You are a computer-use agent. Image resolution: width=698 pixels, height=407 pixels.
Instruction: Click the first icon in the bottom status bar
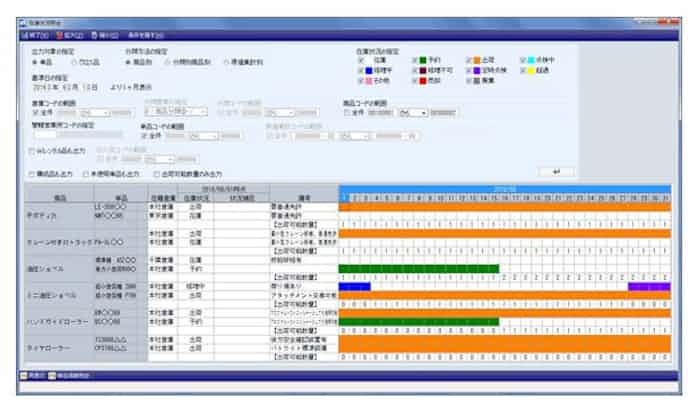tap(24, 374)
